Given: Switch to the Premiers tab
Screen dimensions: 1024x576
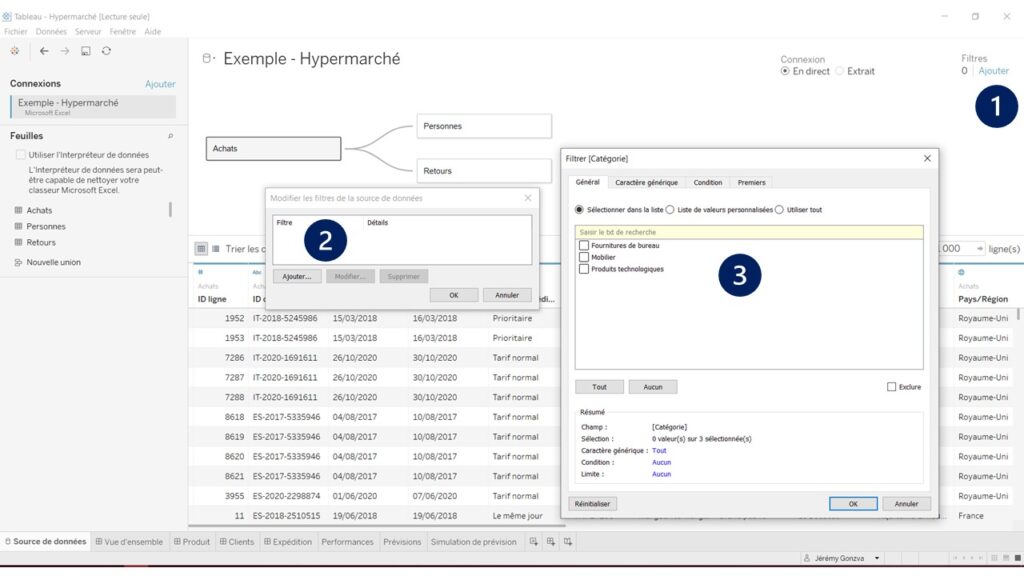Looking at the screenshot, I should coord(752,183).
